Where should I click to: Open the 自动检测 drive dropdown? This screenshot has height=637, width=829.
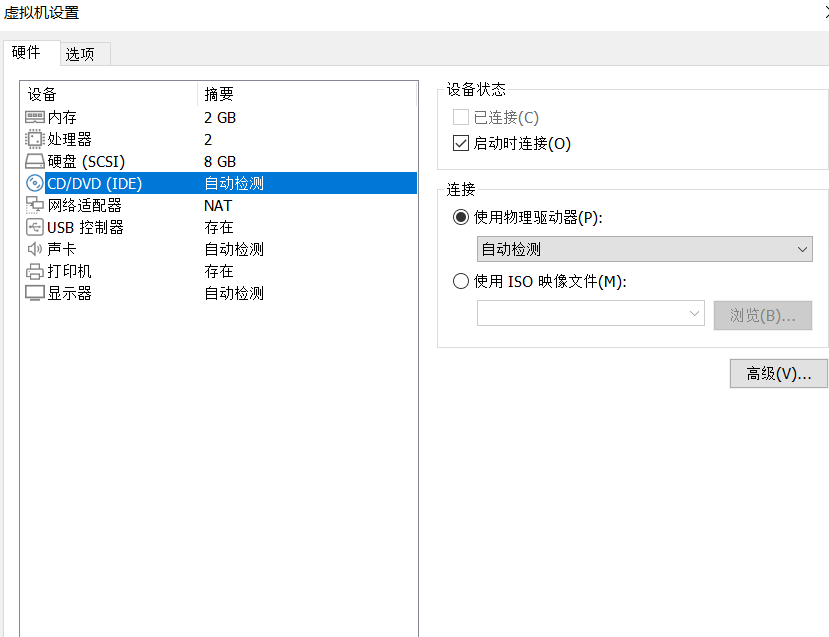(x=644, y=248)
